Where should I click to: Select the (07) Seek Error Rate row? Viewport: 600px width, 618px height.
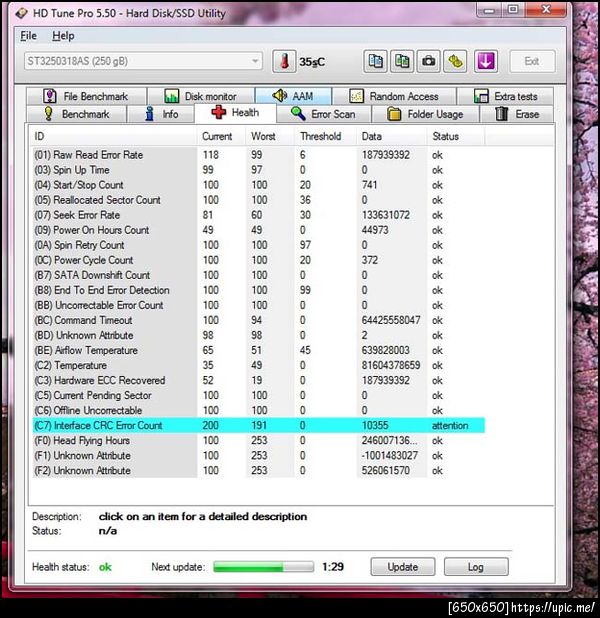click(259, 215)
